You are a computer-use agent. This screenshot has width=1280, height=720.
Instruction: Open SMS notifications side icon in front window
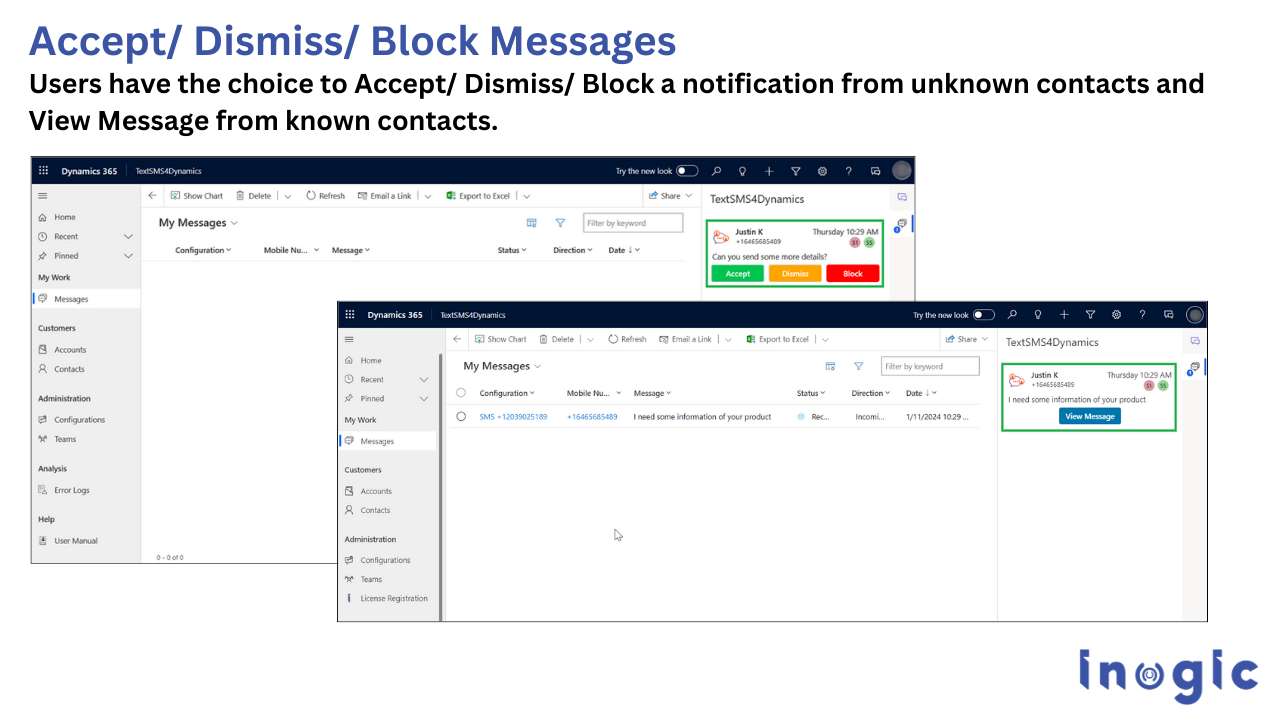point(1195,367)
